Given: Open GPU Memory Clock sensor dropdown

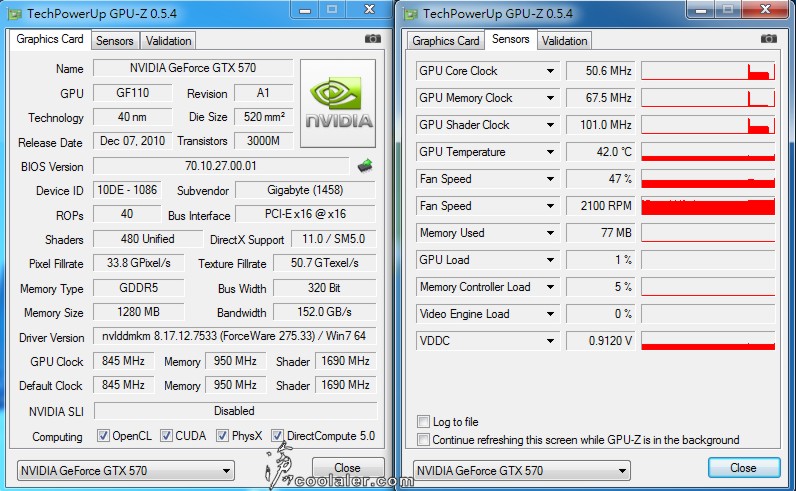Looking at the screenshot, I should (550, 98).
